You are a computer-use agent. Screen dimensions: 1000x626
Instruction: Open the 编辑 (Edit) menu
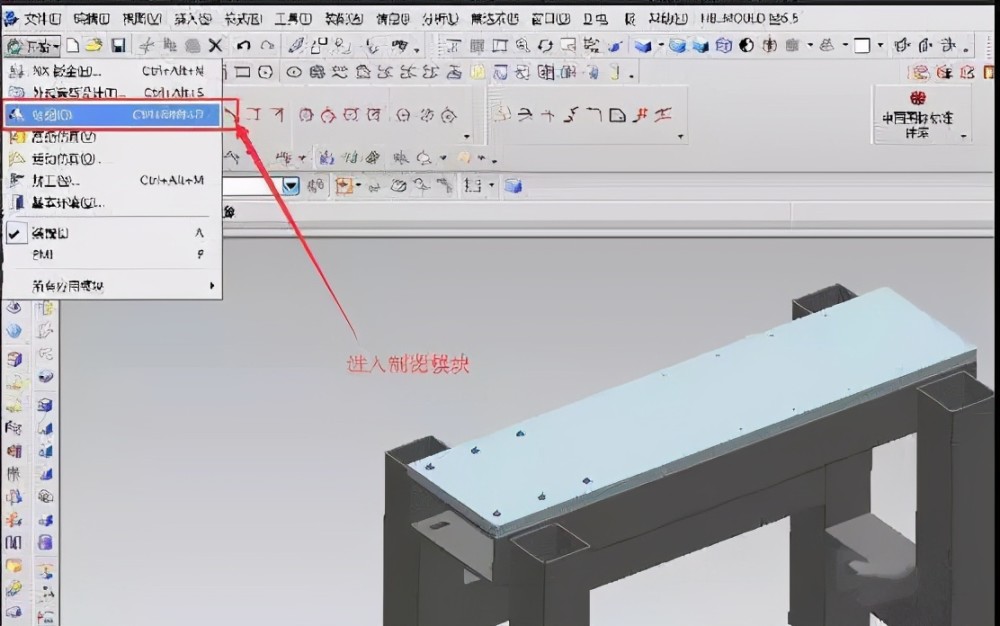[x=91, y=18]
